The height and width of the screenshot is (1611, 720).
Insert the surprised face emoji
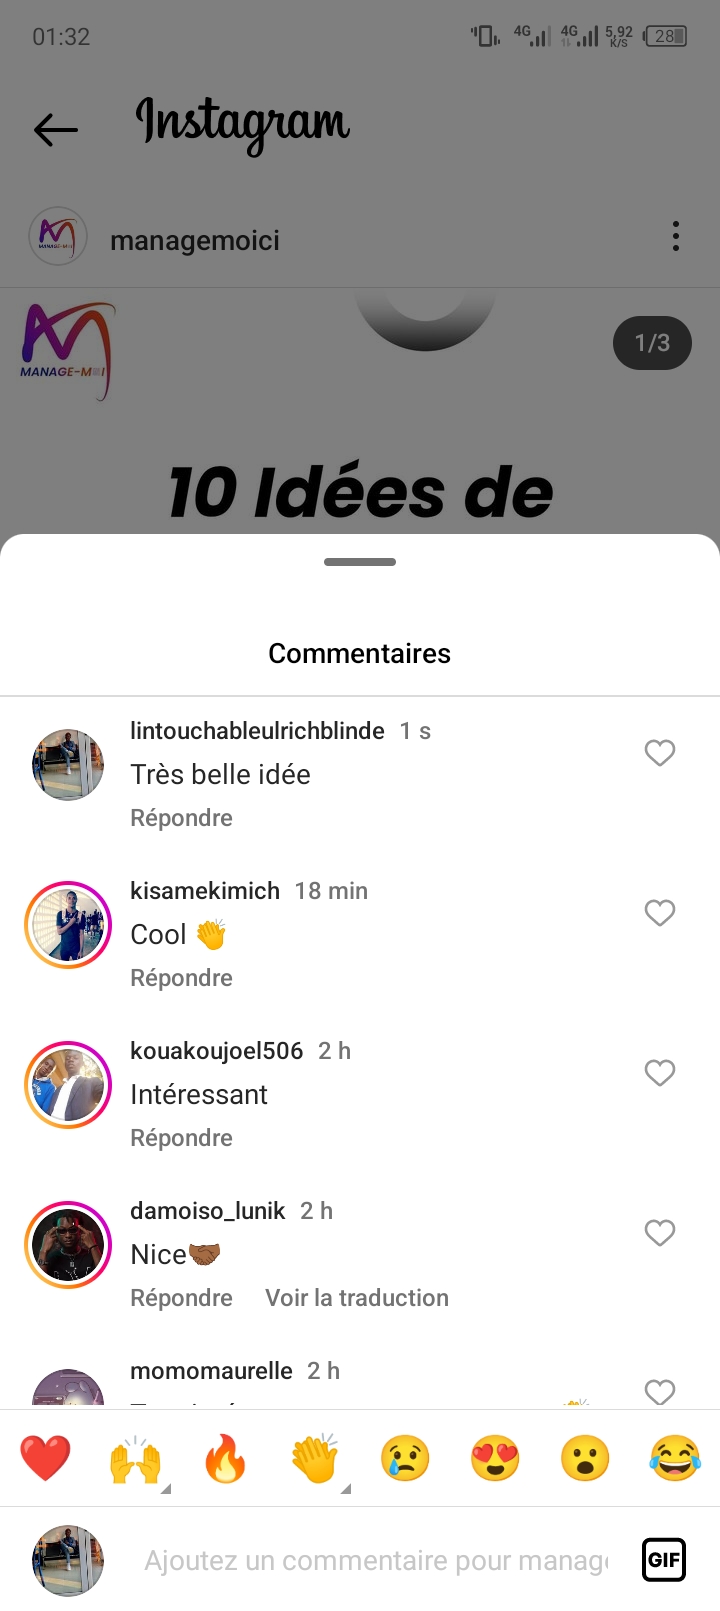click(x=585, y=1458)
